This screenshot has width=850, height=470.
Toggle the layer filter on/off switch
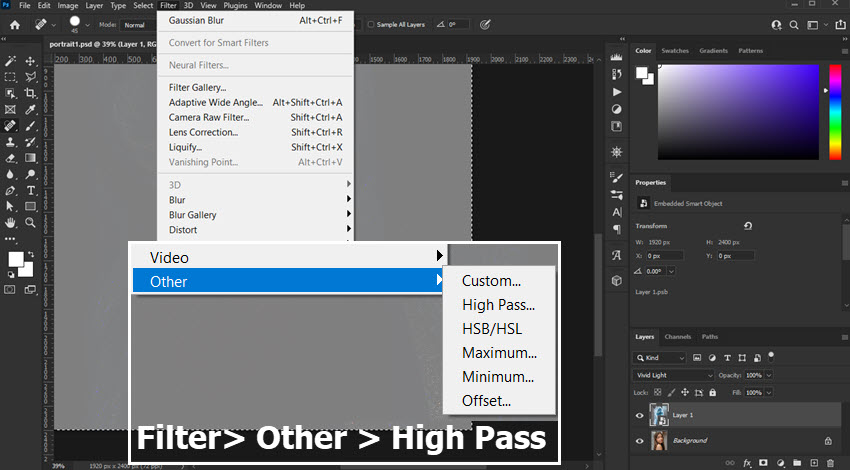(x=771, y=357)
